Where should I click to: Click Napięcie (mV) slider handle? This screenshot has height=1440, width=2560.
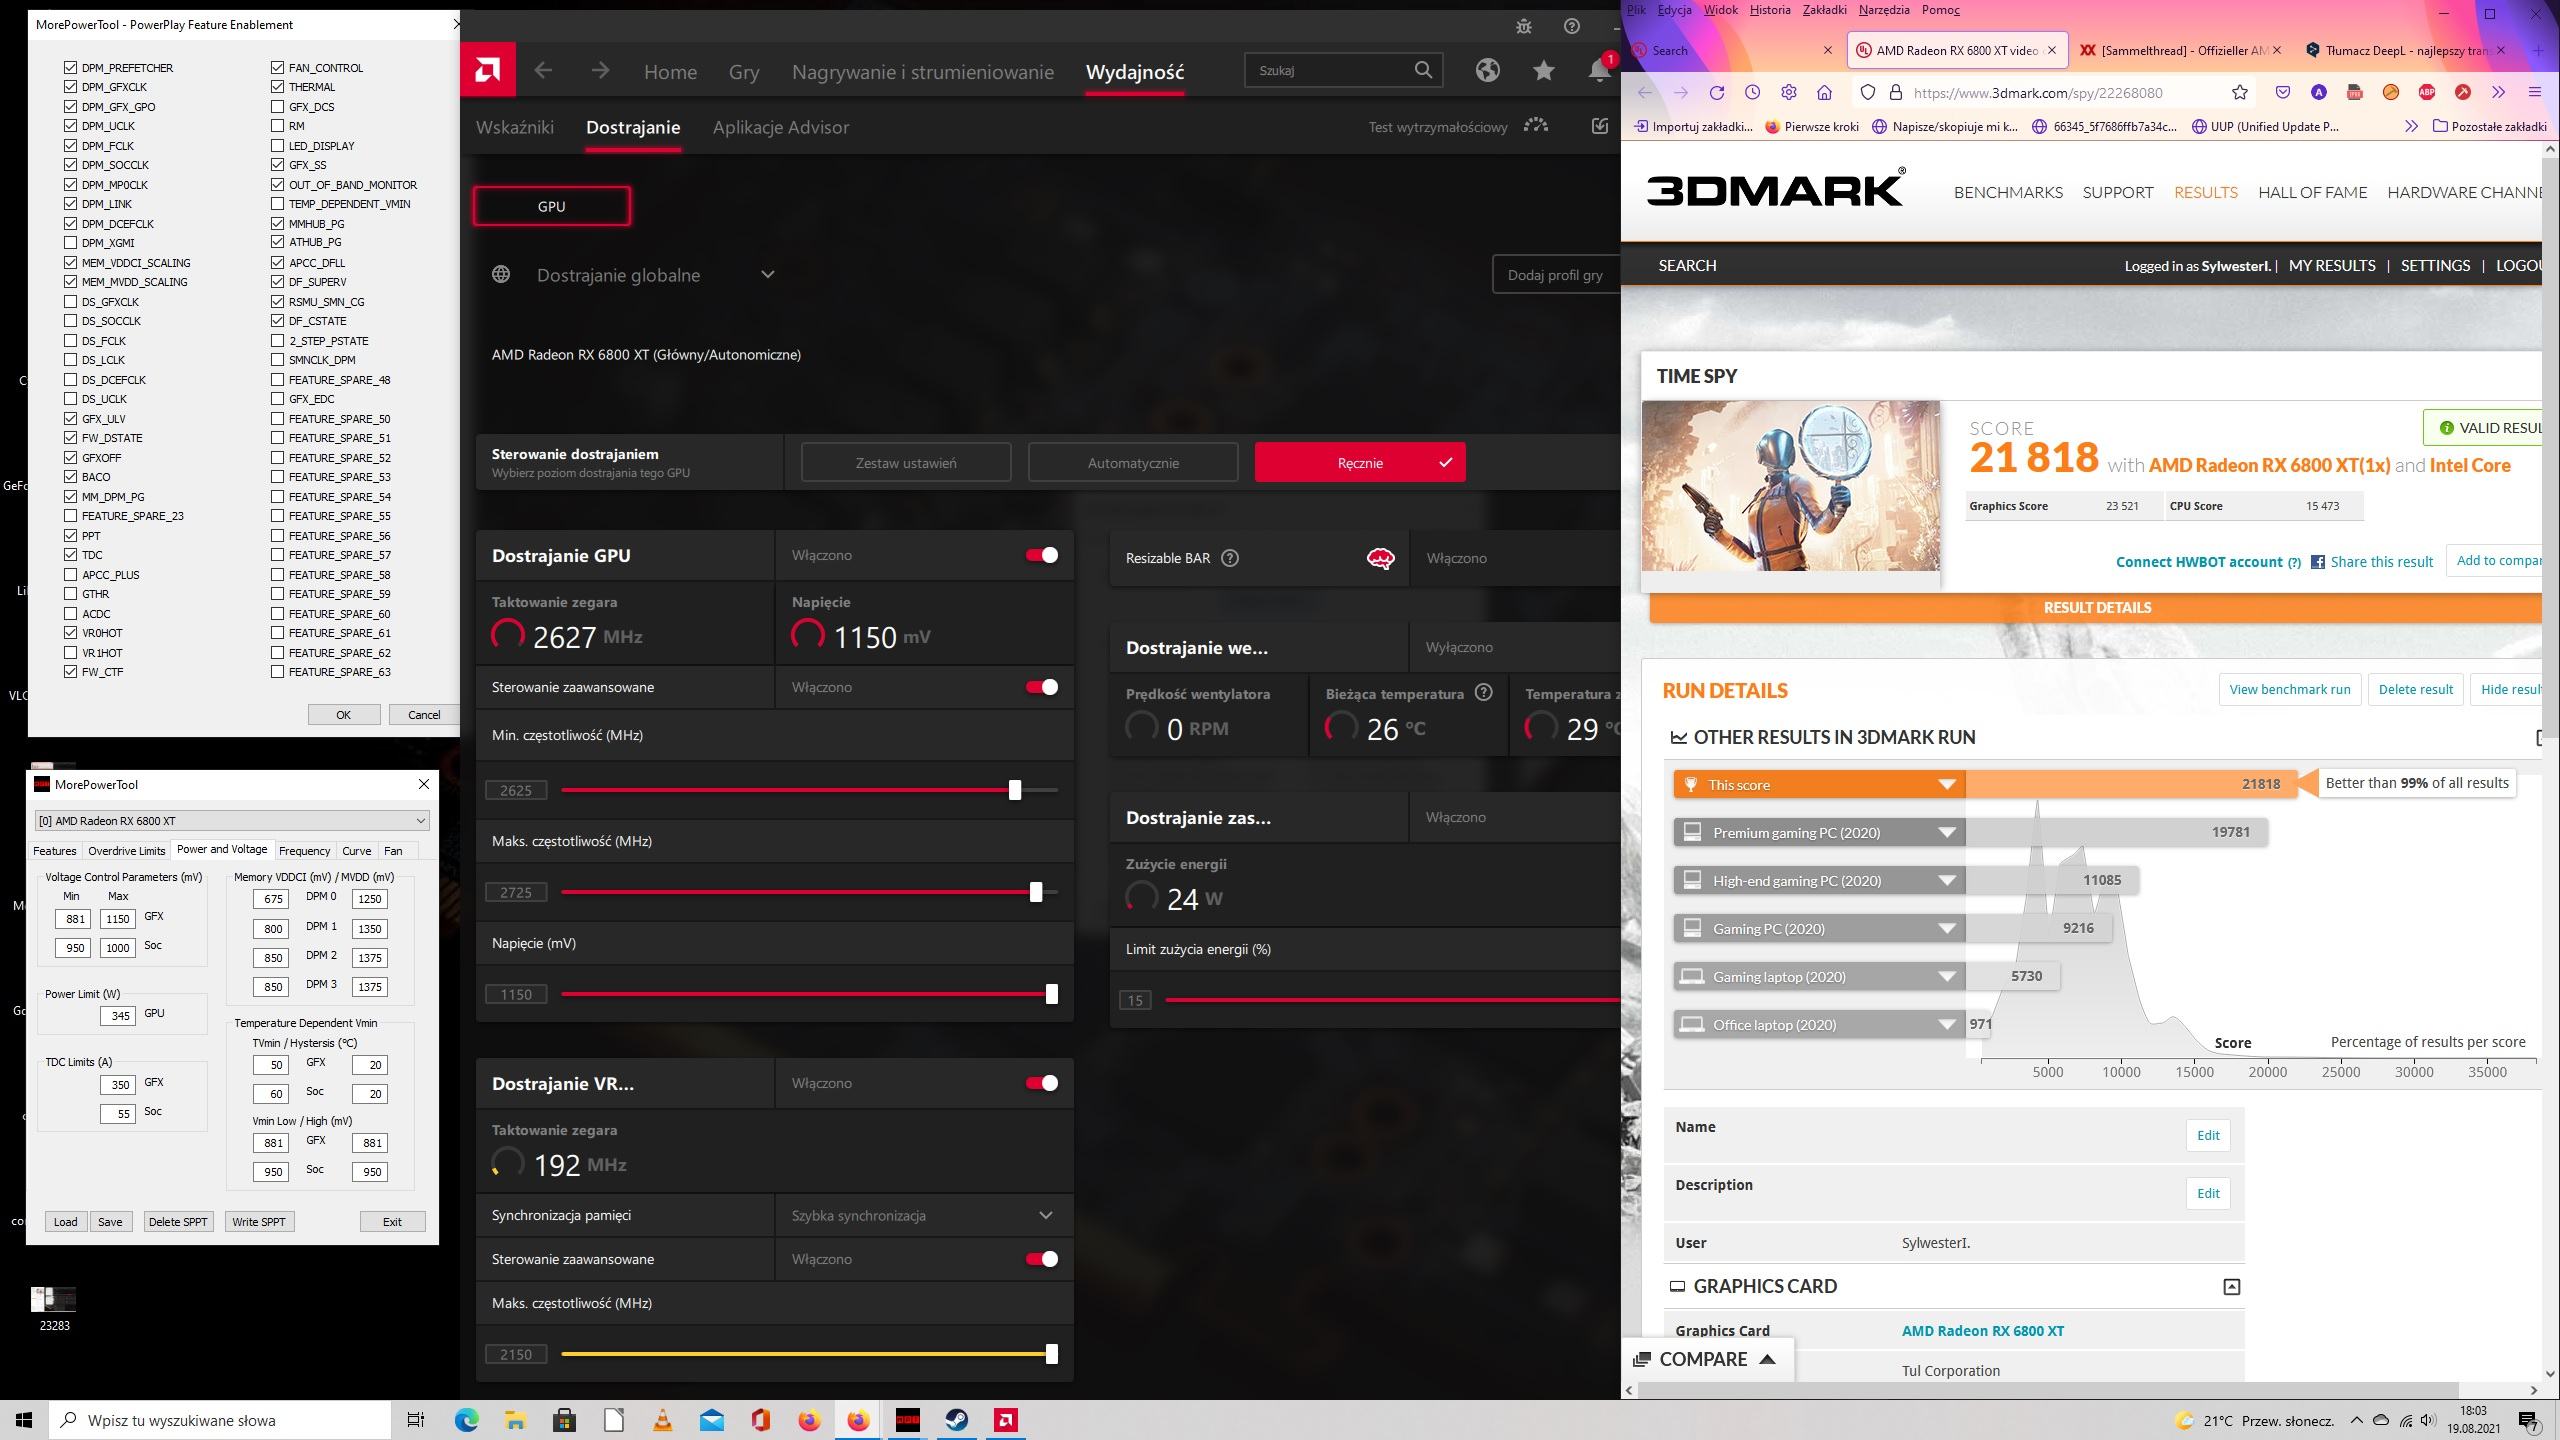(x=1051, y=994)
